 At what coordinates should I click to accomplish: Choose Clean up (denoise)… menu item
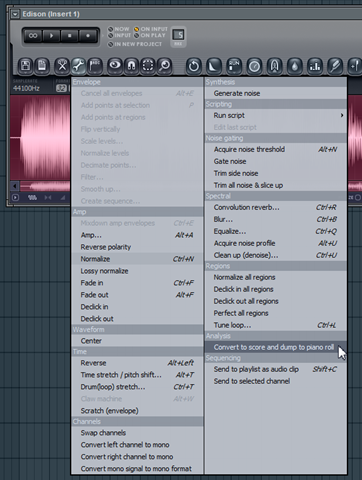pyautogui.click(x=276, y=255)
